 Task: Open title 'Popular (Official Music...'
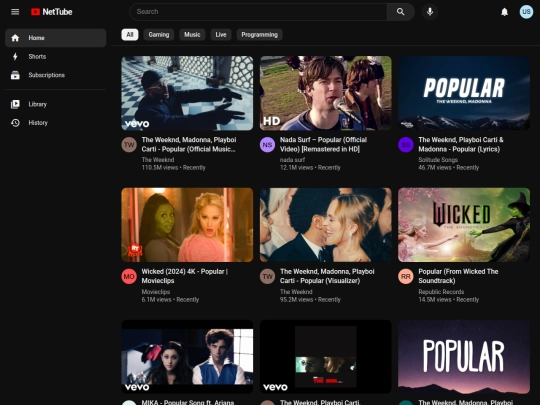click(x=189, y=144)
